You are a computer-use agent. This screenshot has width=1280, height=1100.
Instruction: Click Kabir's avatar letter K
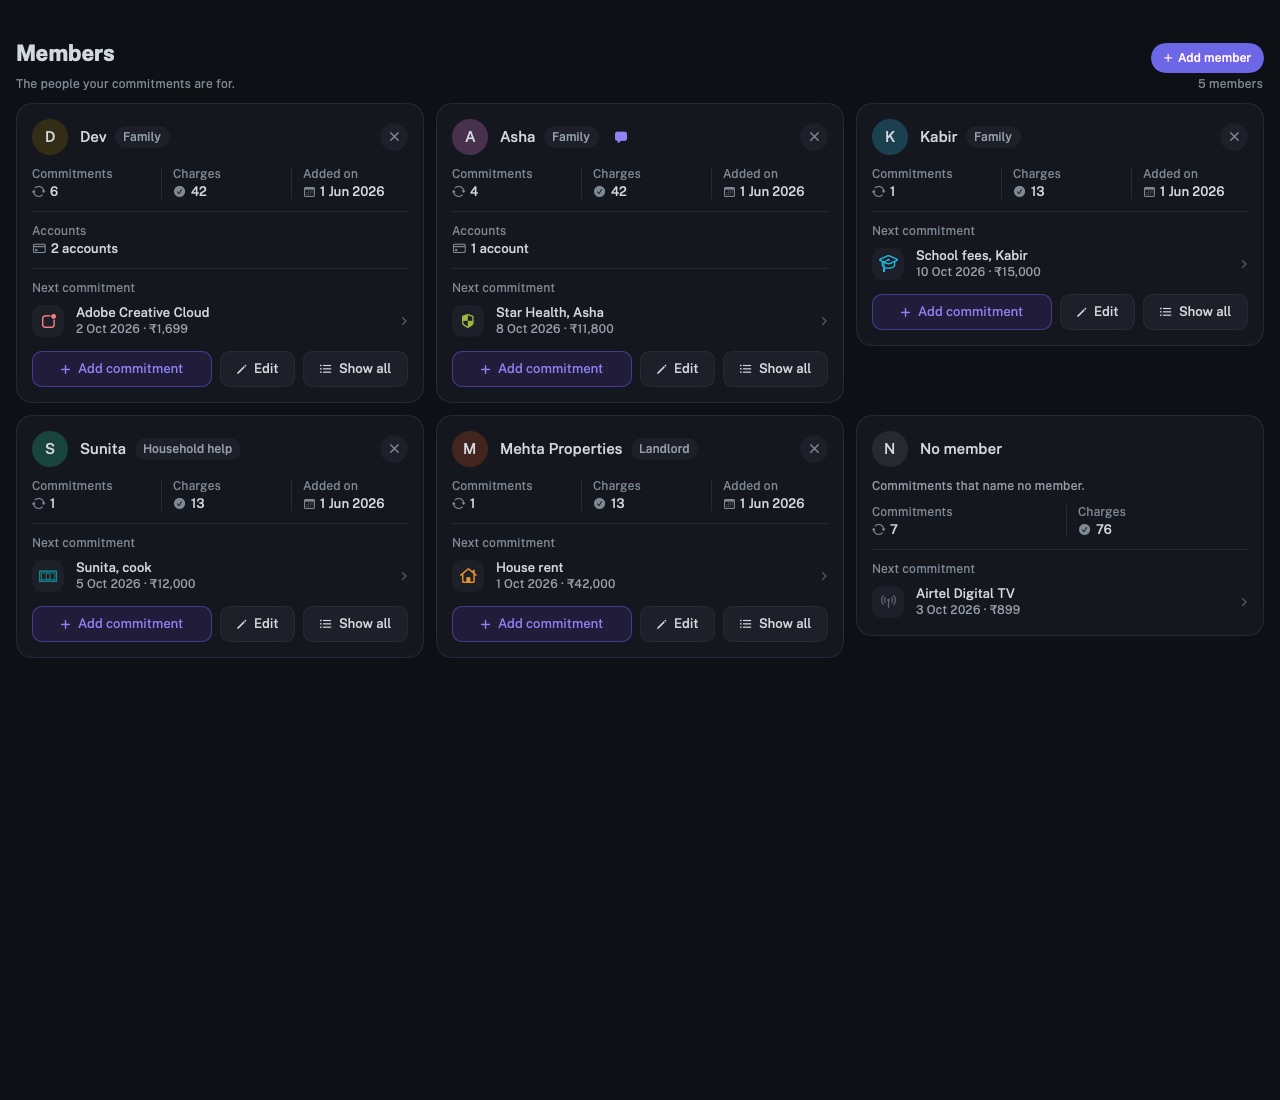pos(890,137)
